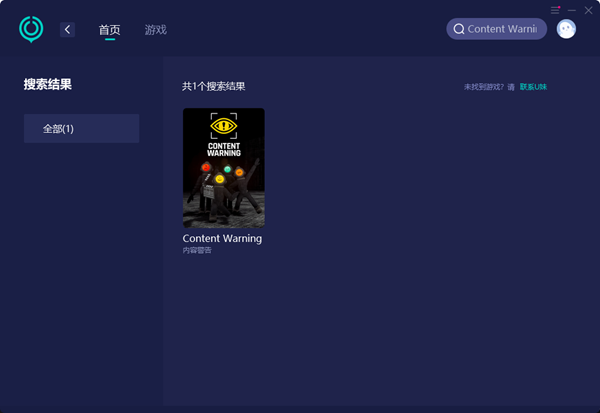Go back using the left chevron button
This screenshot has width=600, height=413.
click(x=67, y=30)
